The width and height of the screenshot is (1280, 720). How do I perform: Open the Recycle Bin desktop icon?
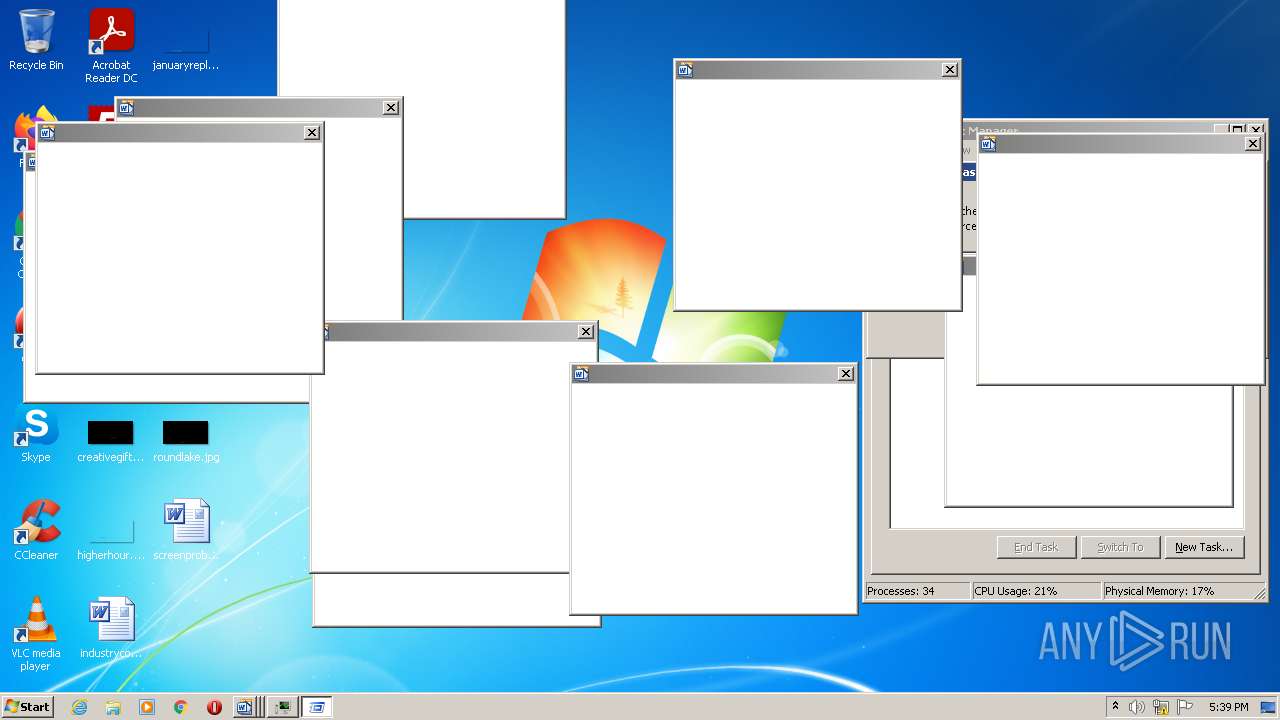[x=36, y=41]
